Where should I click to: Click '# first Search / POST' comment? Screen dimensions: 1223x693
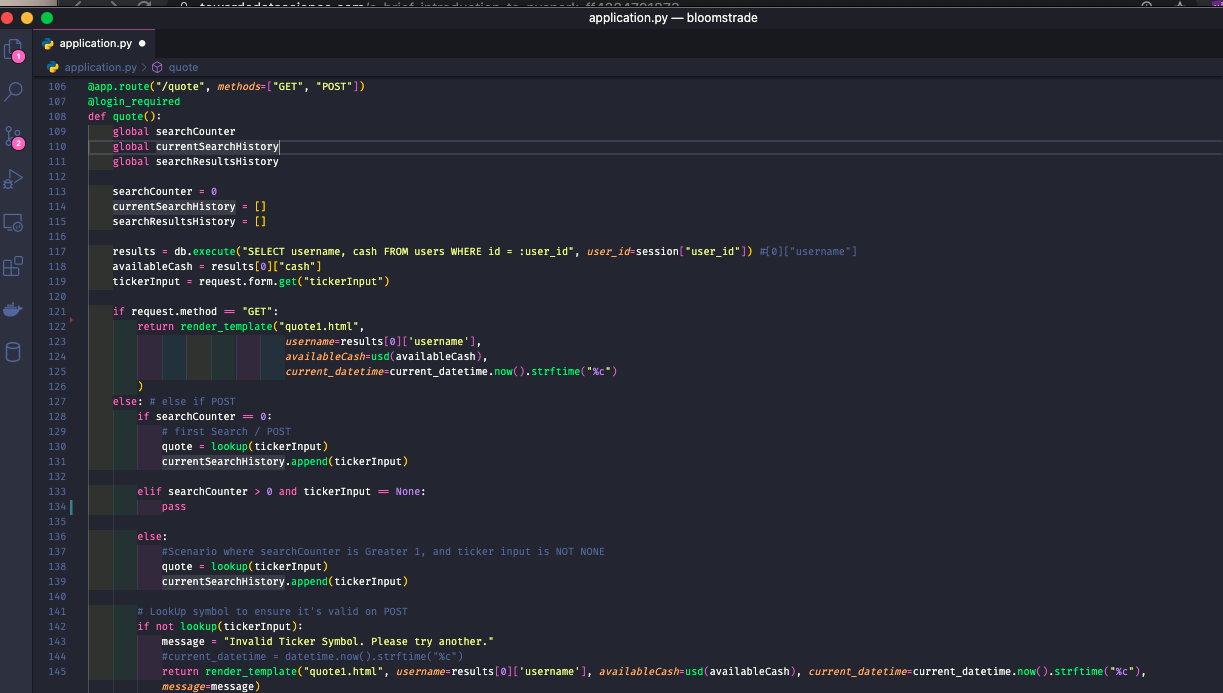(226, 432)
